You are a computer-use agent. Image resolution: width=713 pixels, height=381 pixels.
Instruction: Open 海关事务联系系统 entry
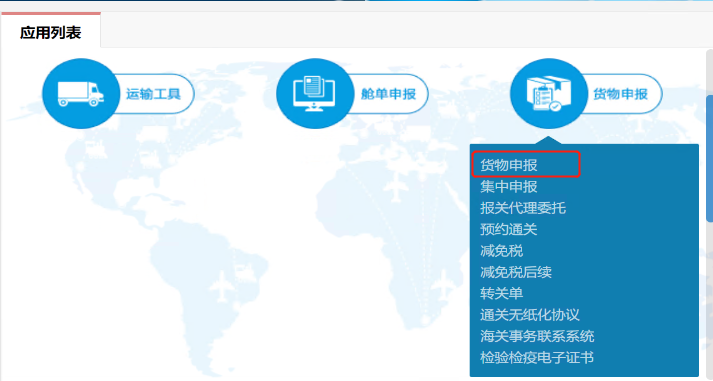point(537,336)
